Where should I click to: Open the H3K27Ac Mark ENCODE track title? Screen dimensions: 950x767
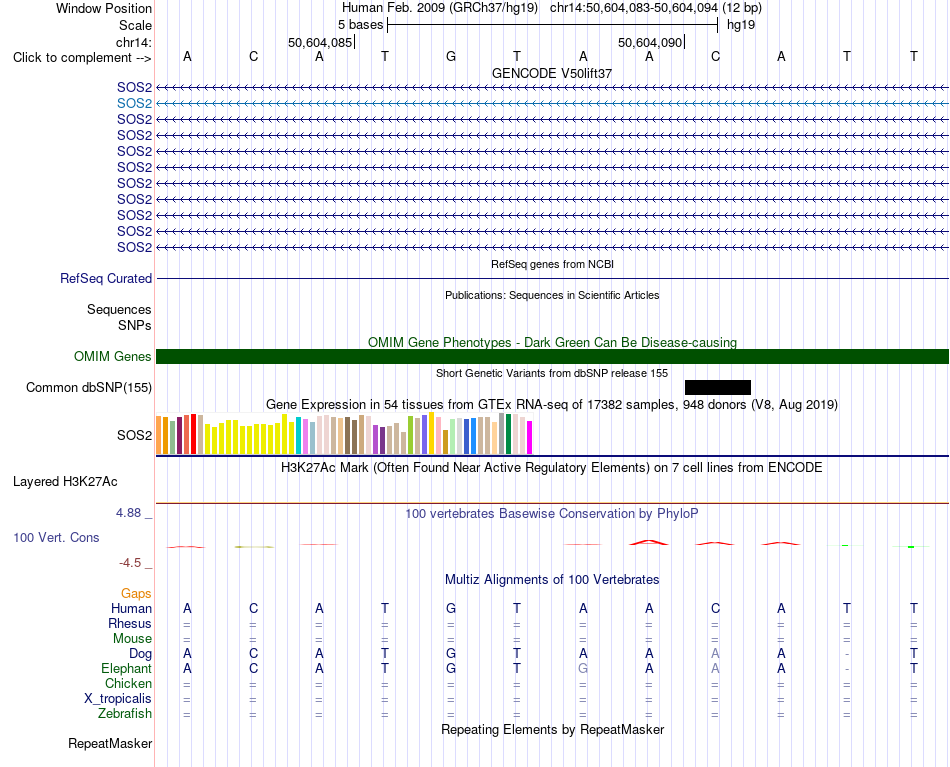552,468
